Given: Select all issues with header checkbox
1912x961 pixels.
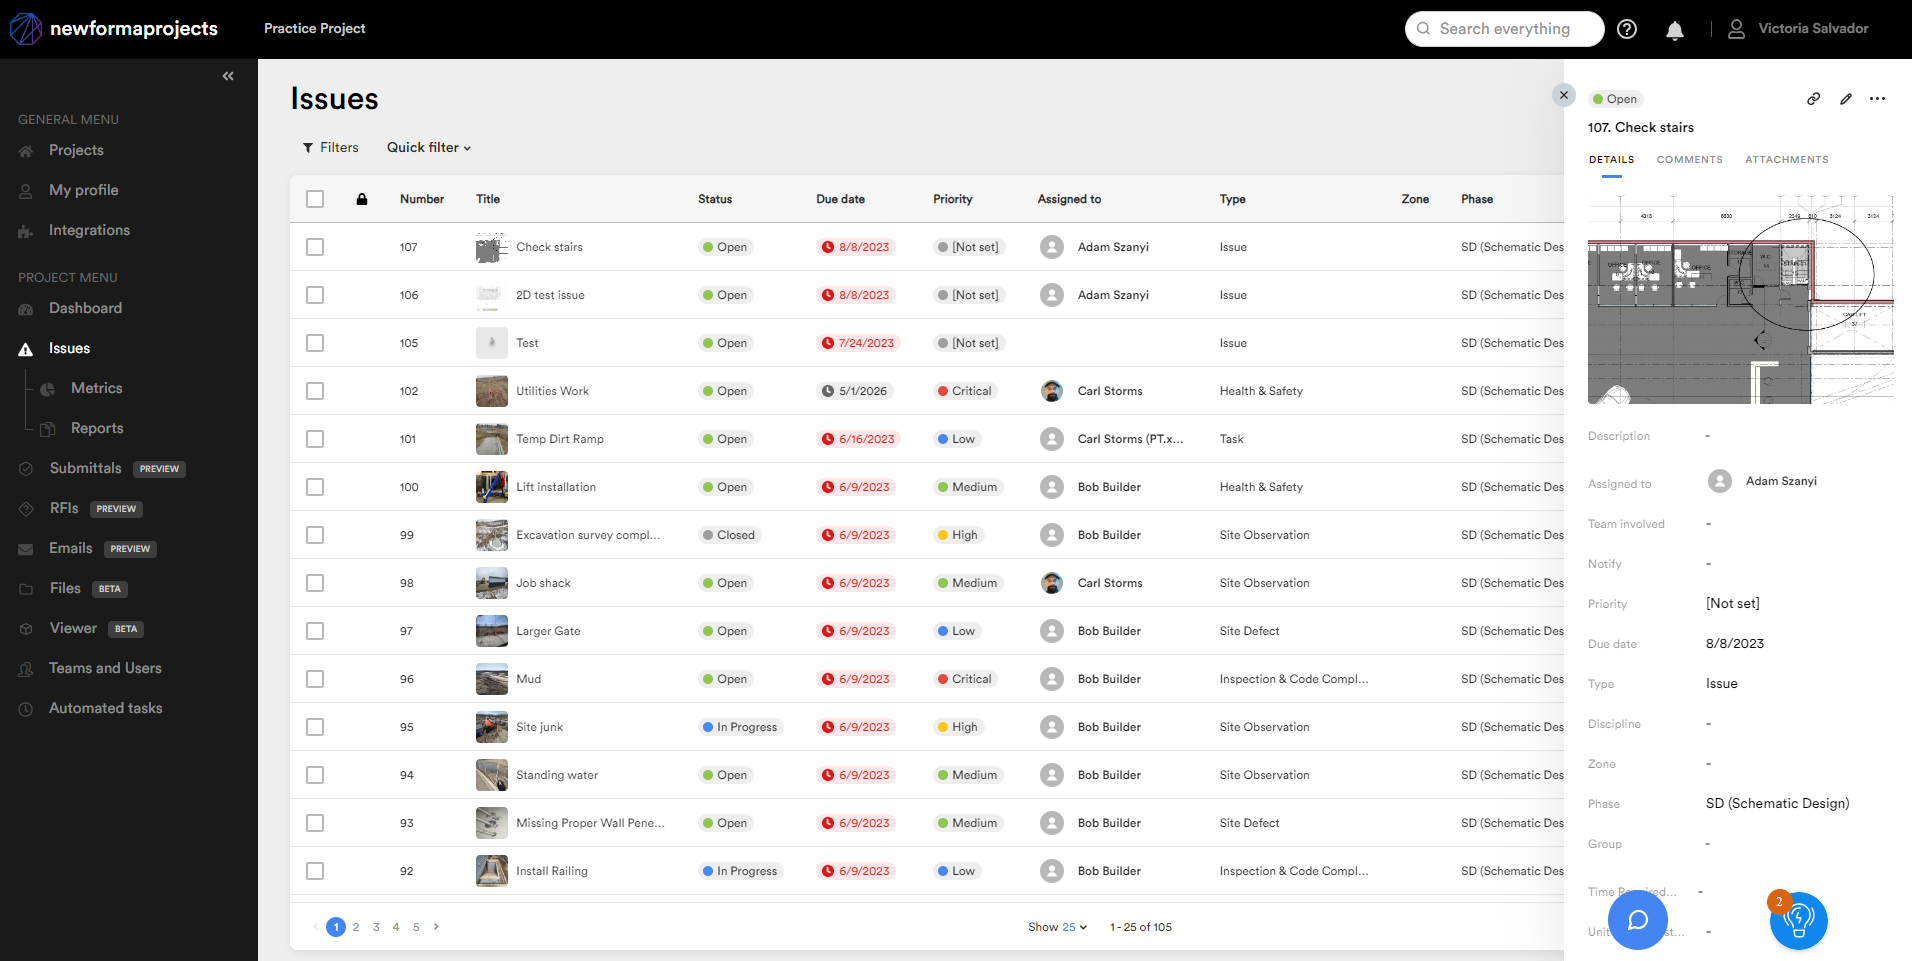Looking at the screenshot, I should (x=315, y=199).
